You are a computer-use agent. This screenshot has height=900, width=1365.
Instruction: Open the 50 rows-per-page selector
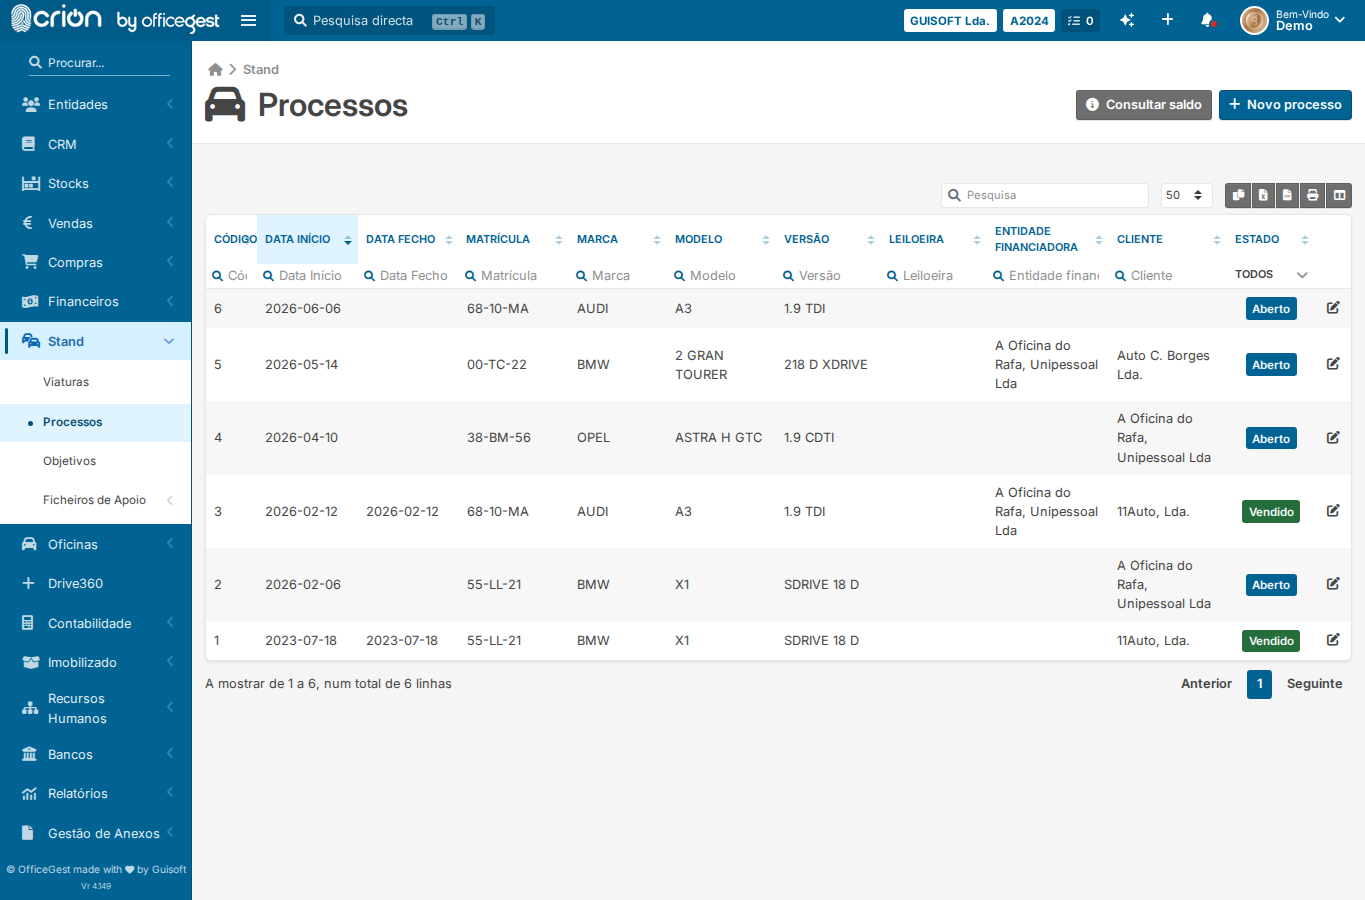[x=1186, y=195]
